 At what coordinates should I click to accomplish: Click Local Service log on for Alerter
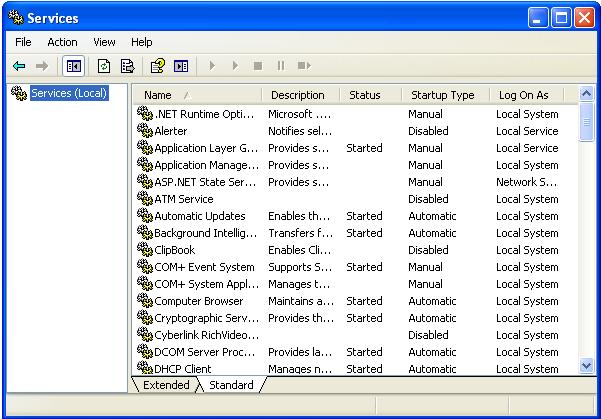(527, 131)
